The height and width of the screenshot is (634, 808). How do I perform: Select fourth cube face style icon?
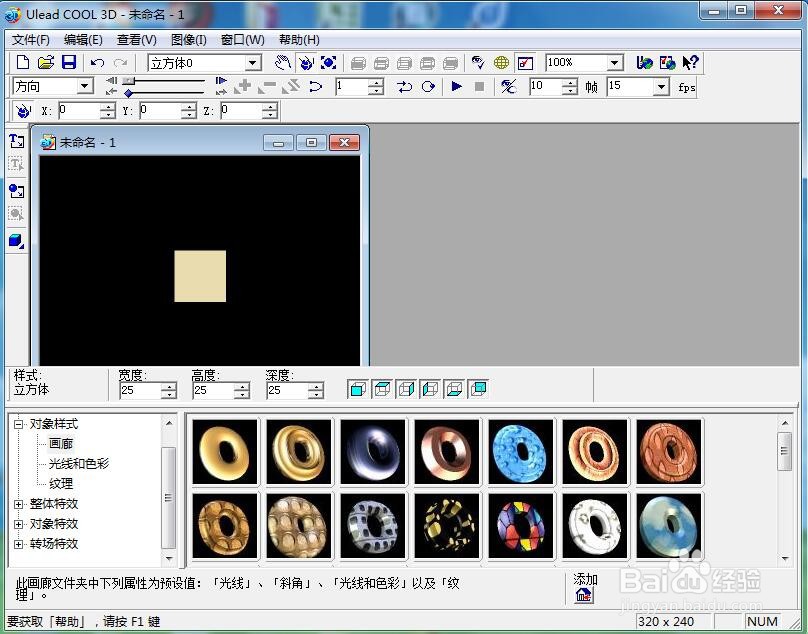coord(430,389)
